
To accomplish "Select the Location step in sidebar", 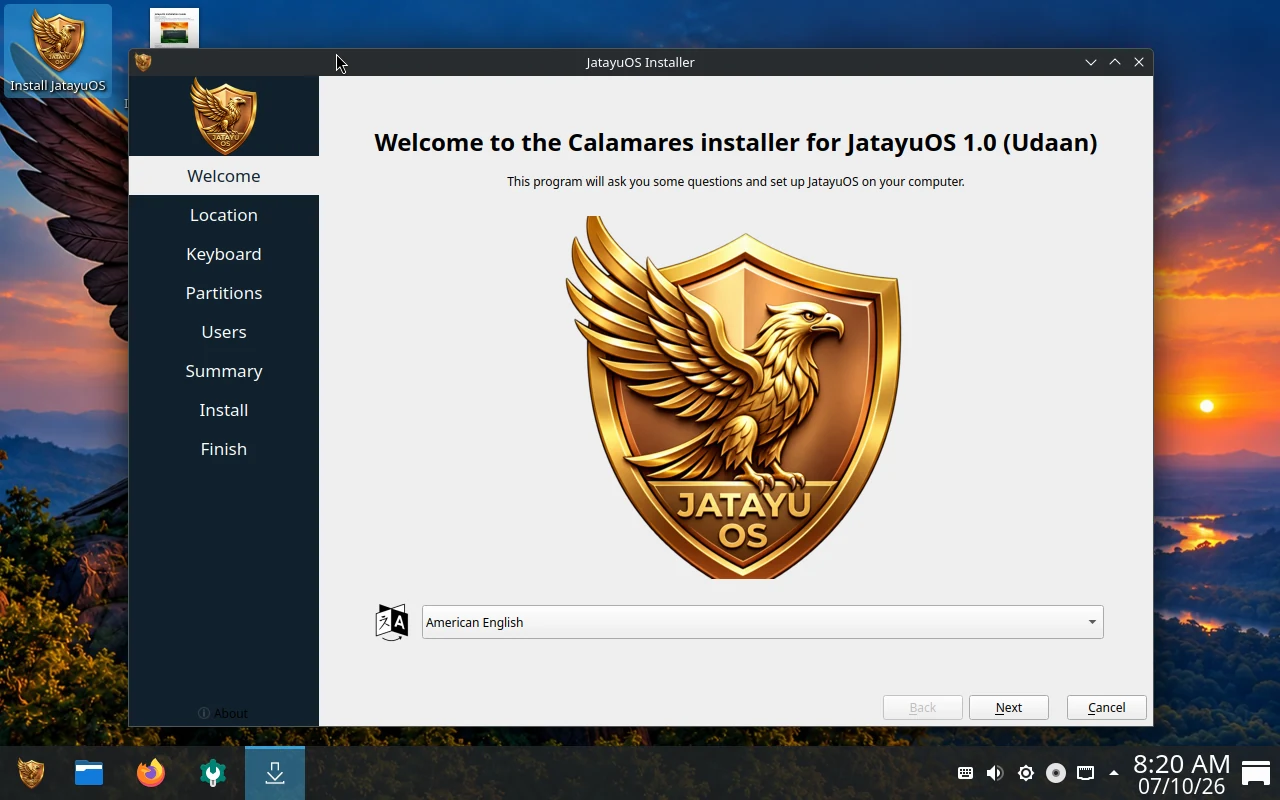I will (224, 215).
